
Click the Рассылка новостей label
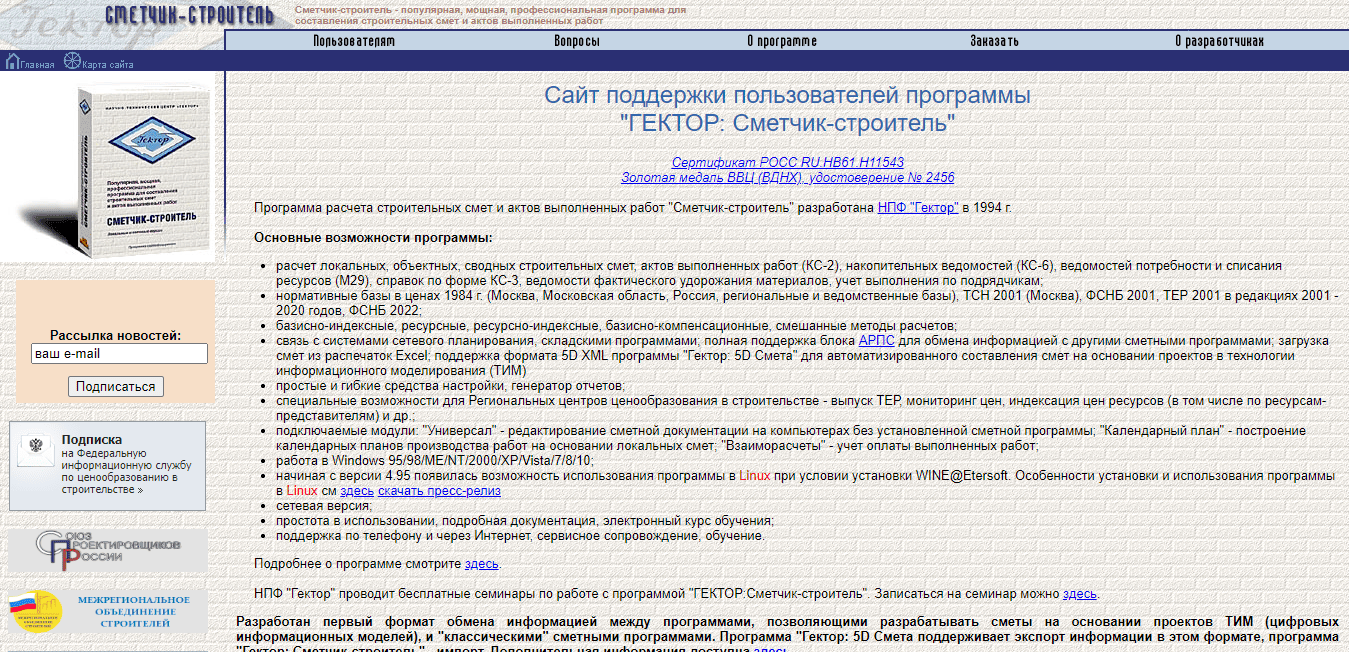coord(116,335)
